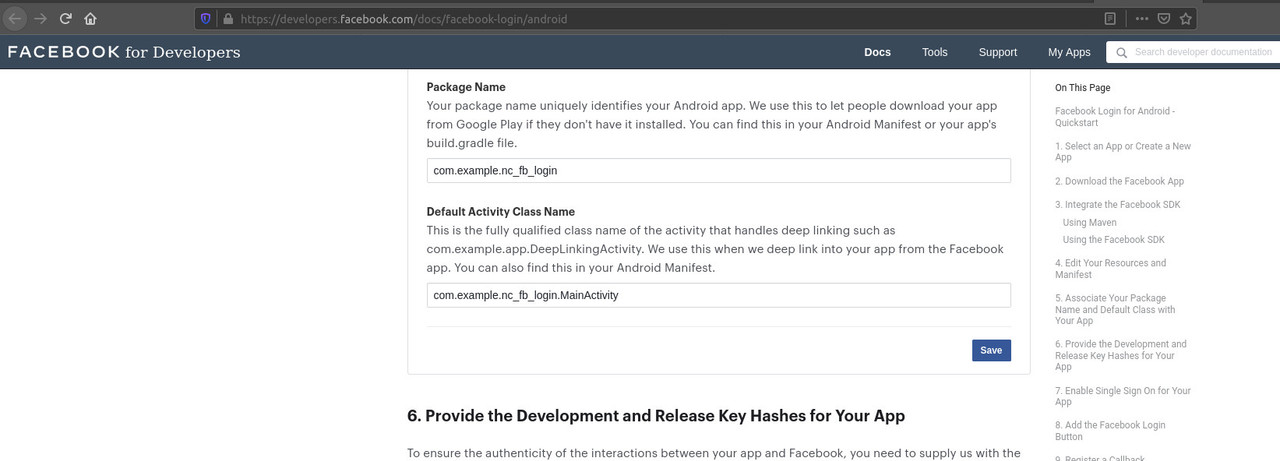Edit the Default Activity Class Name field
1280x461 pixels.
(718, 295)
